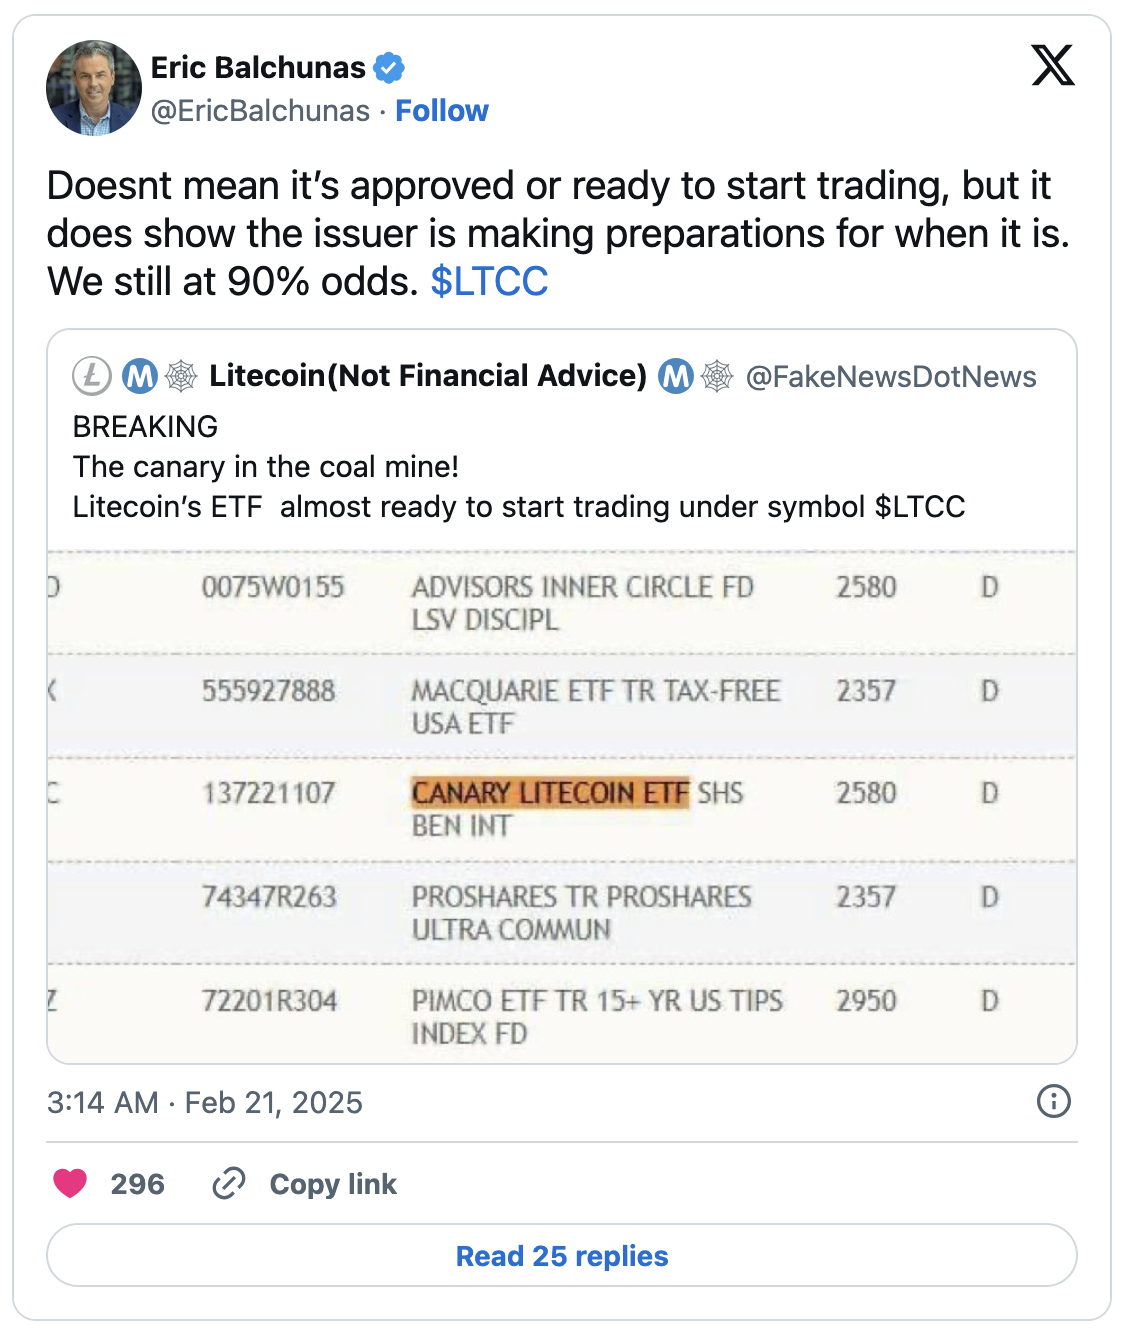Viewport: 1126px width, 1330px height.
Task: Click the 296 likes count
Action: click(x=139, y=1184)
